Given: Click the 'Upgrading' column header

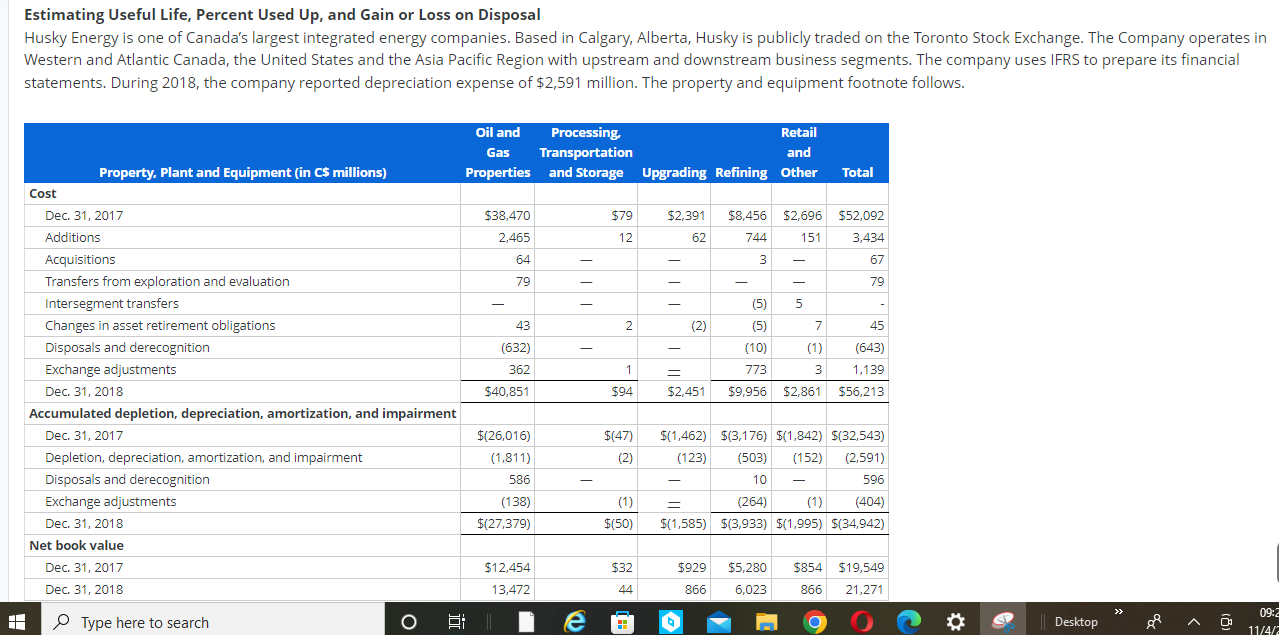Looking at the screenshot, I should [x=674, y=172].
